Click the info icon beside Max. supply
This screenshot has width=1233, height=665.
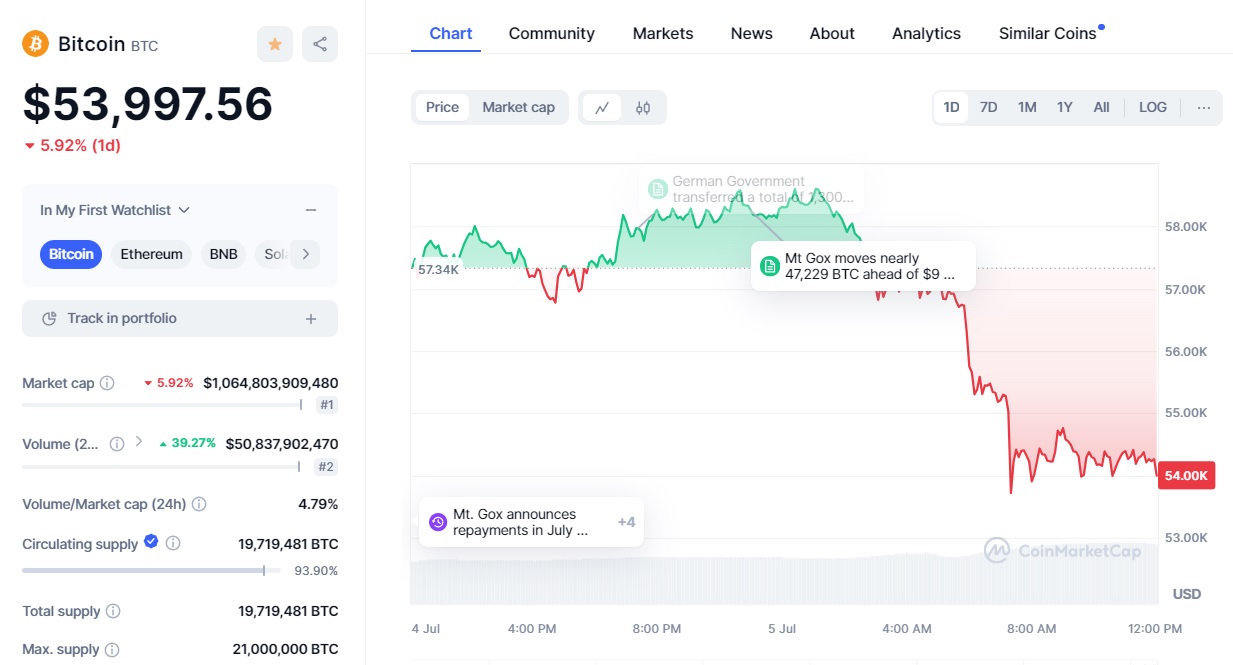pyautogui.click(x=113, y=650)
